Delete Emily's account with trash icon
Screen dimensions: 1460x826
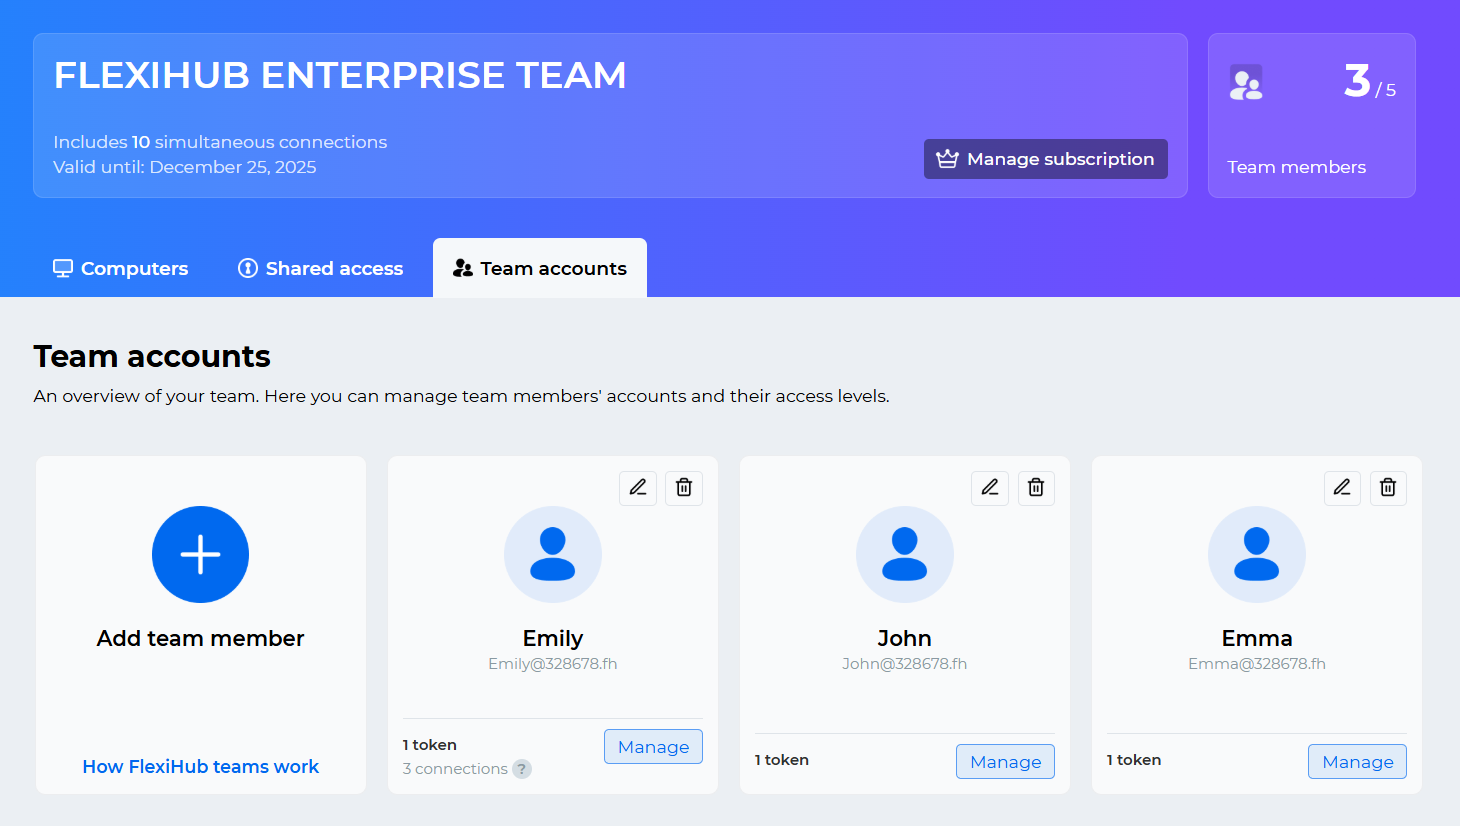(684, 488)
